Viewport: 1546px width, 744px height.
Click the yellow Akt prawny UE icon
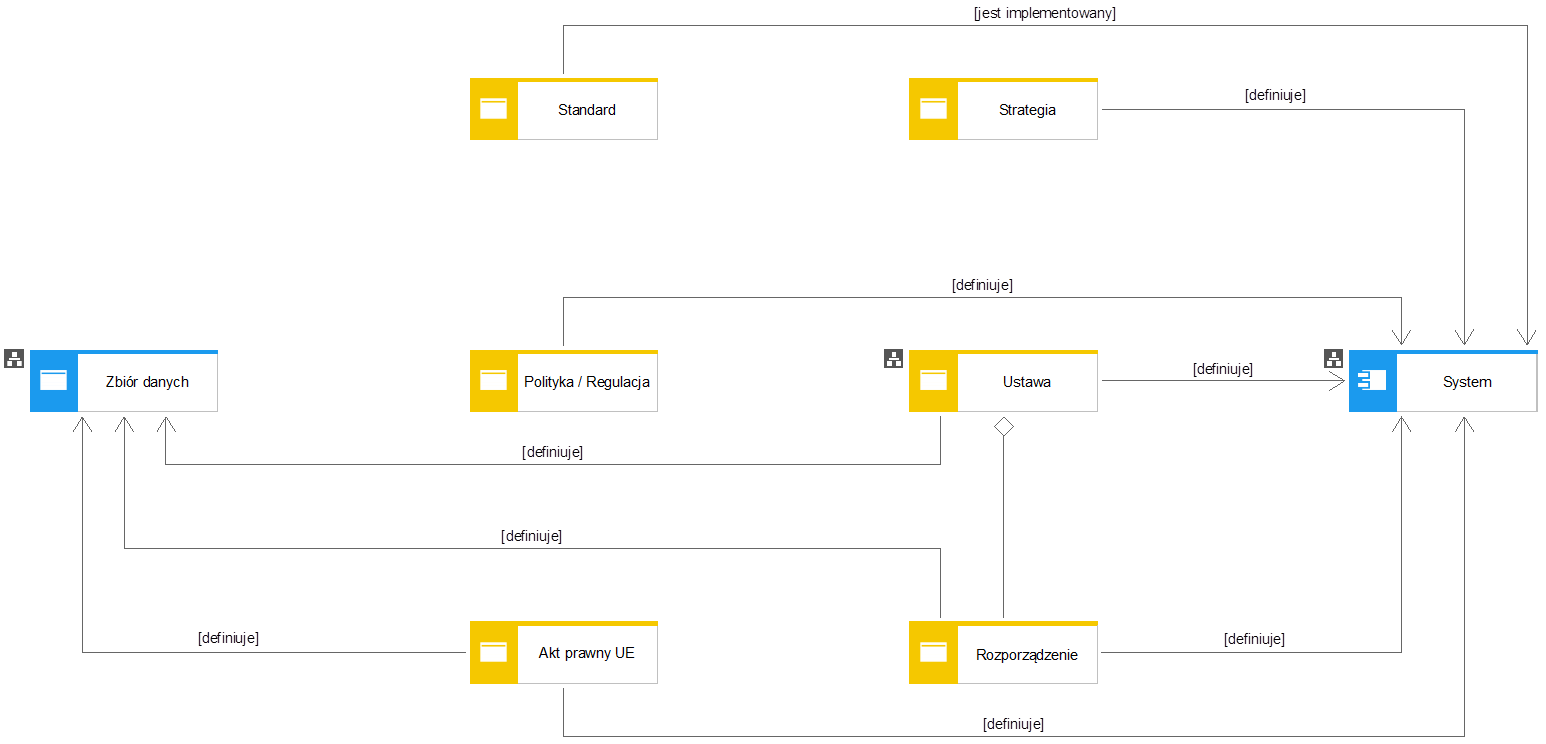tap(494, 653)
